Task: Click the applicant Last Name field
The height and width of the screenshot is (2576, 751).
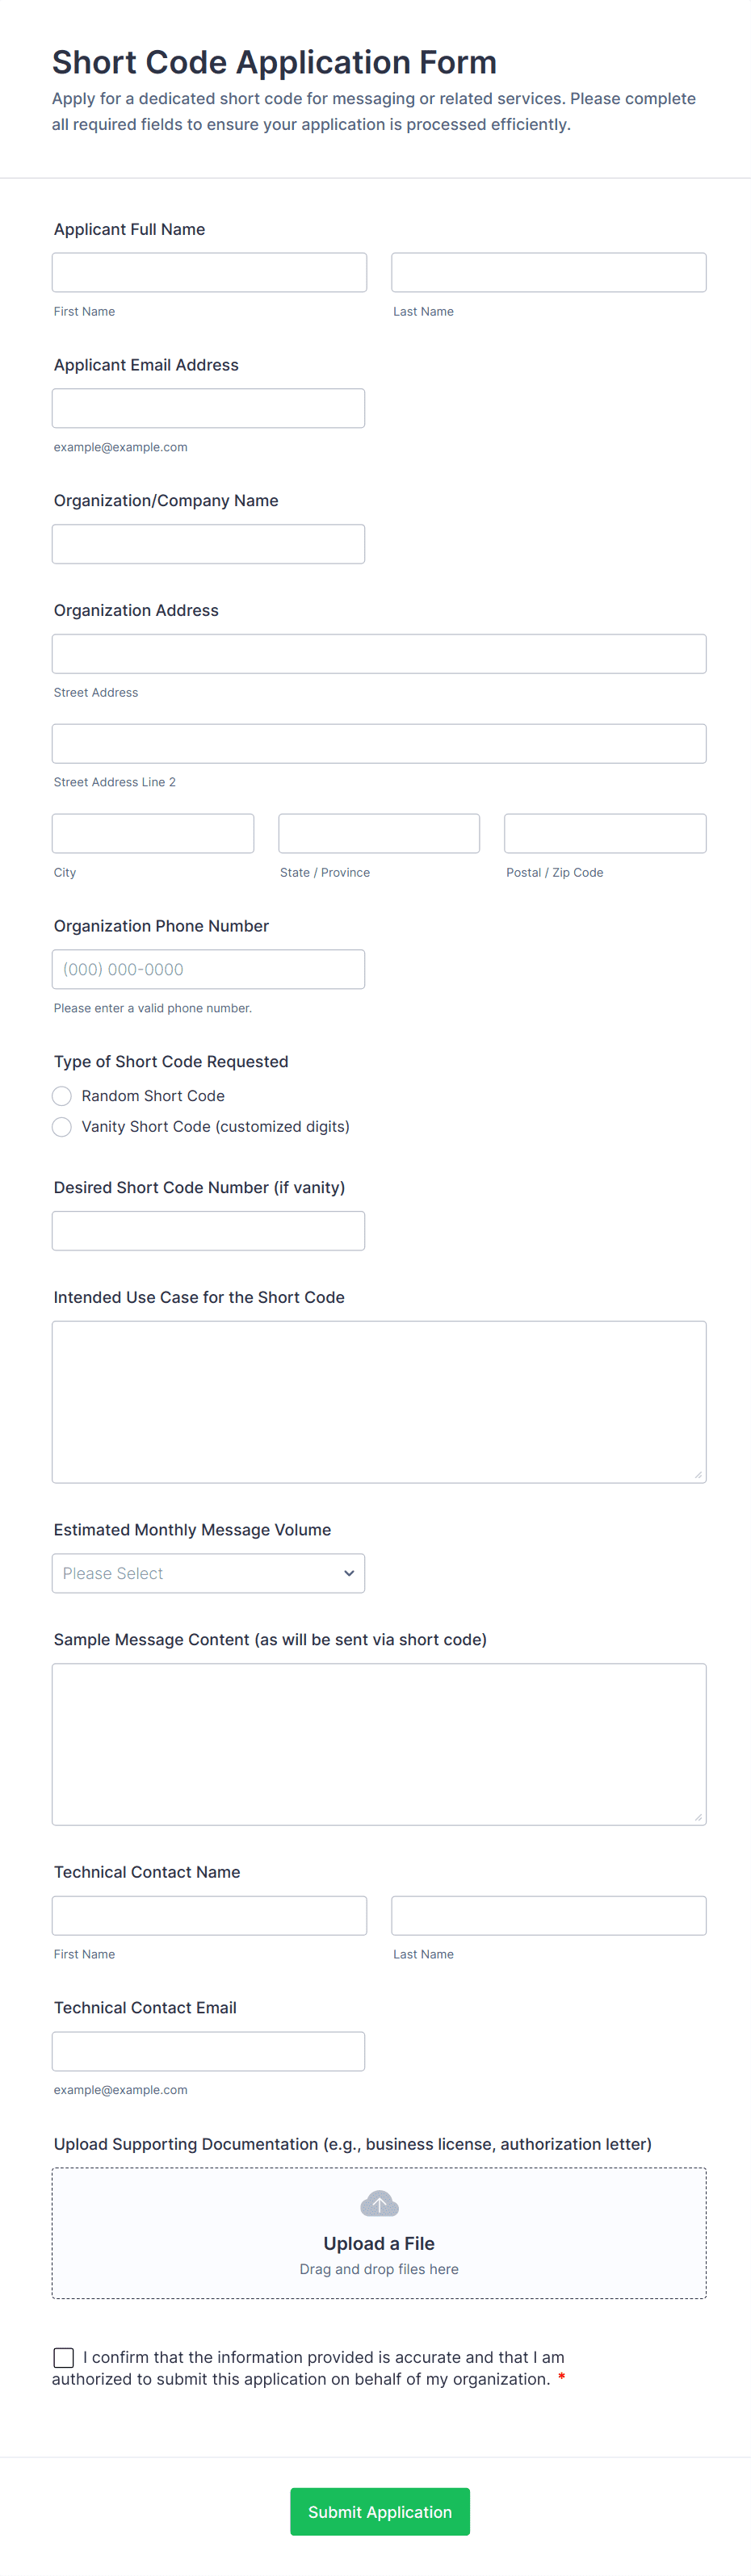Action: tap(548, 272)
